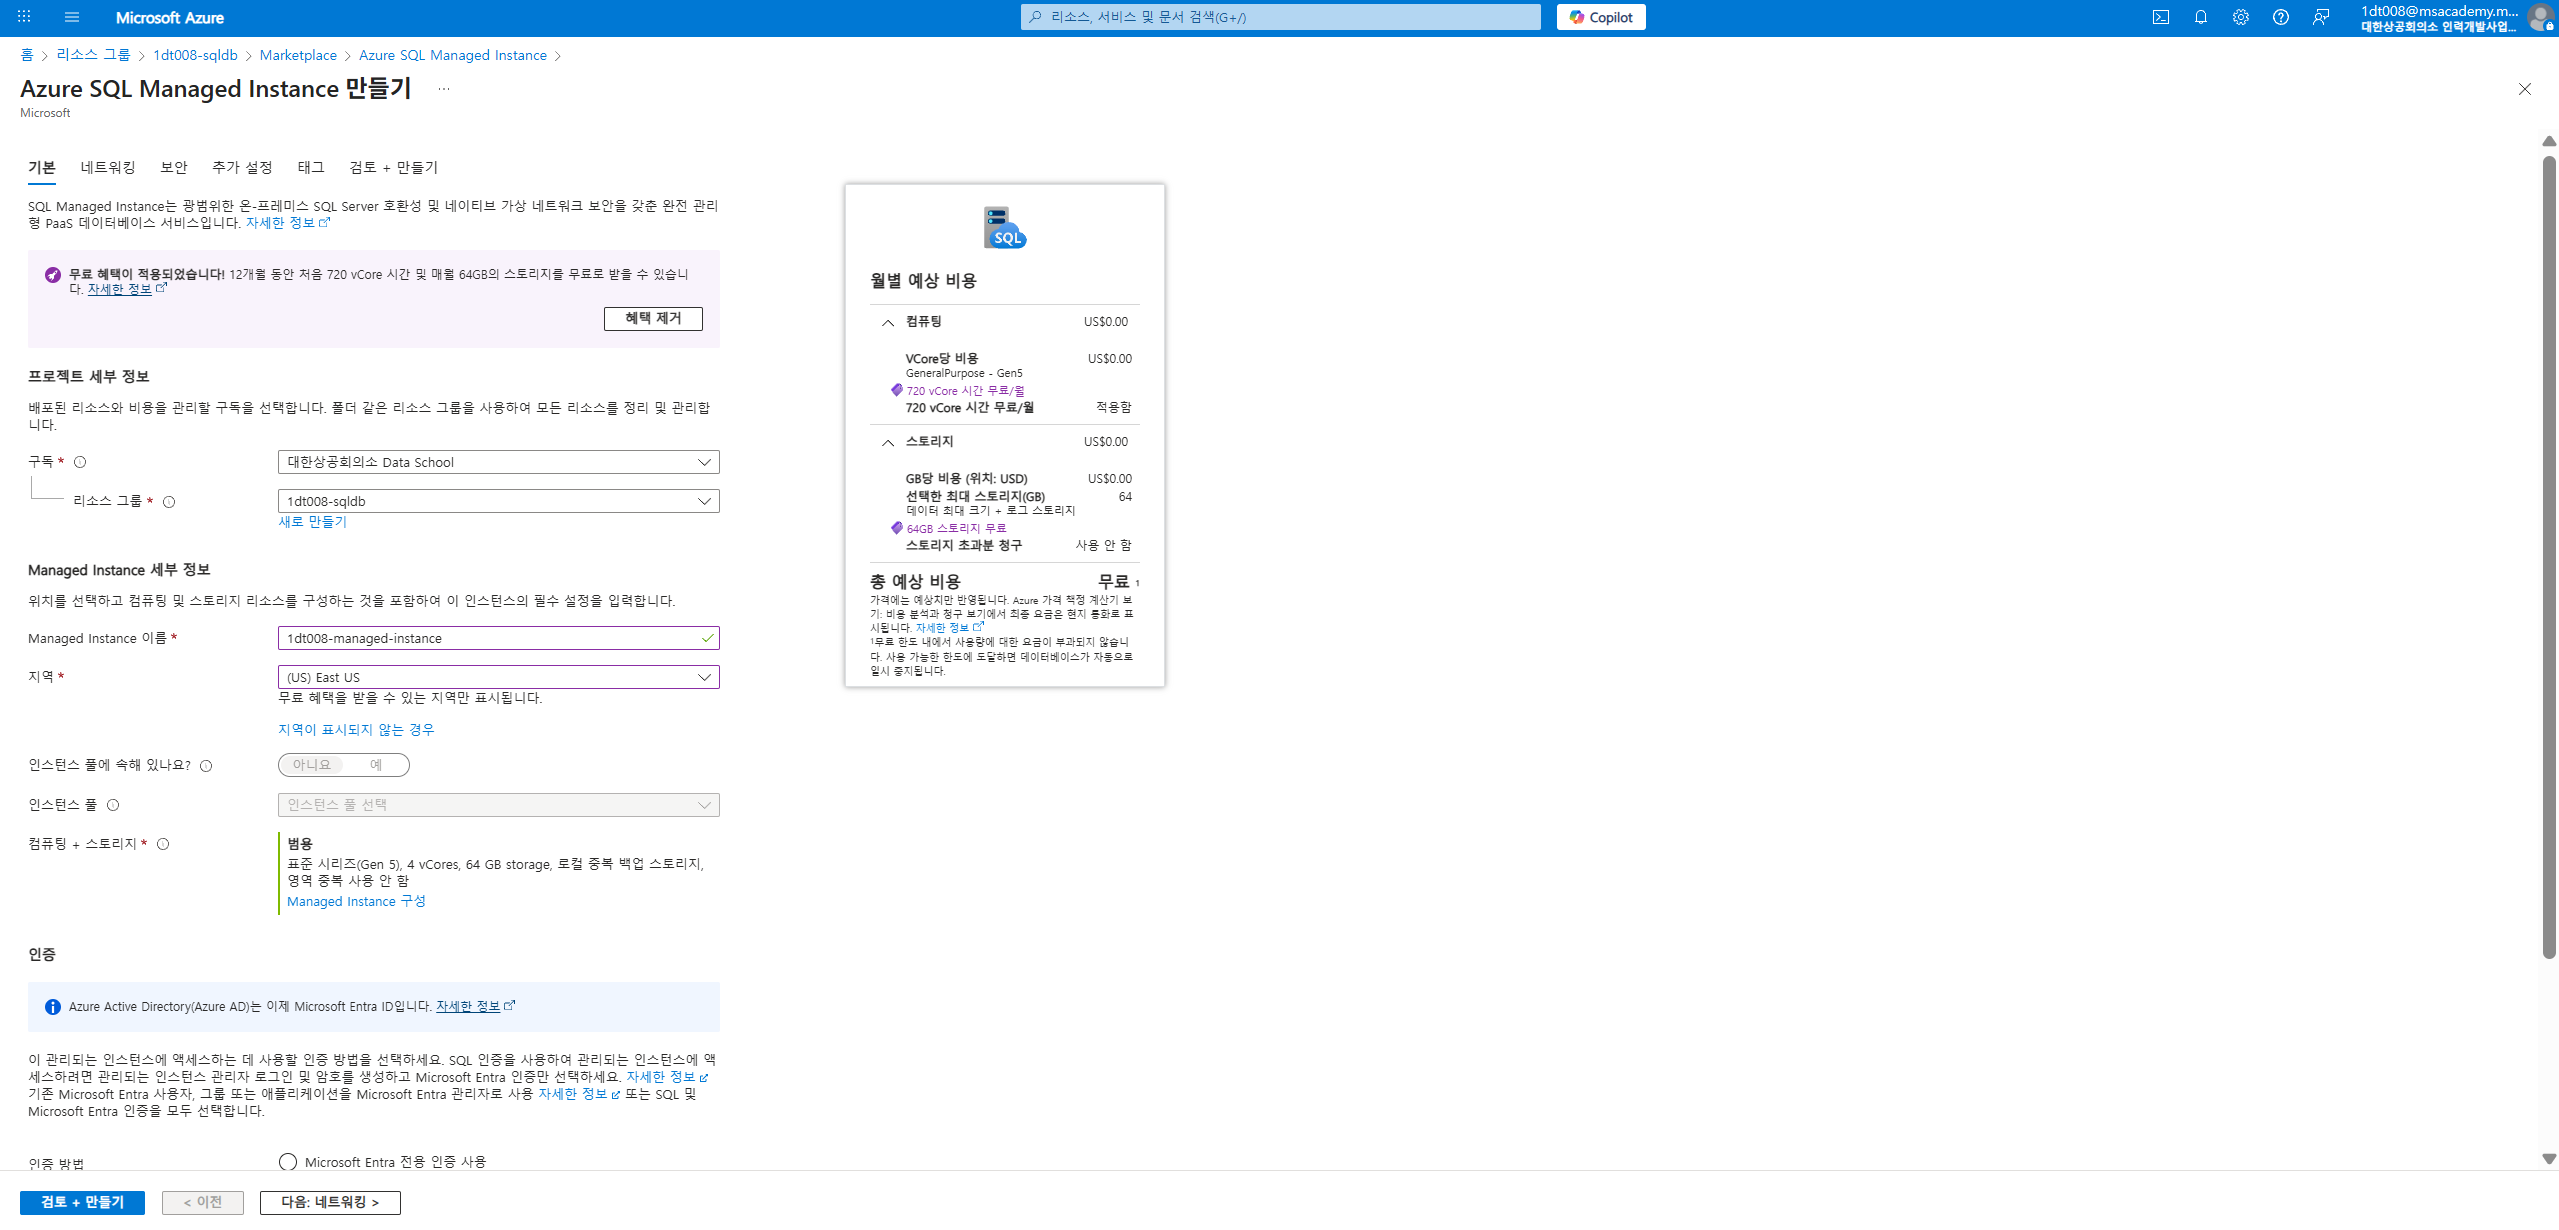Switch to the 추가 설정 tab

pos(242,167)
